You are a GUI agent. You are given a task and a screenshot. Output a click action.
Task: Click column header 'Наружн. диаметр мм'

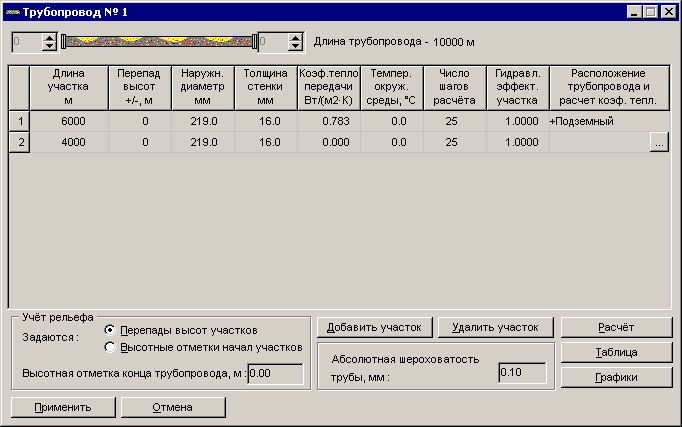[x=203, y=87]
